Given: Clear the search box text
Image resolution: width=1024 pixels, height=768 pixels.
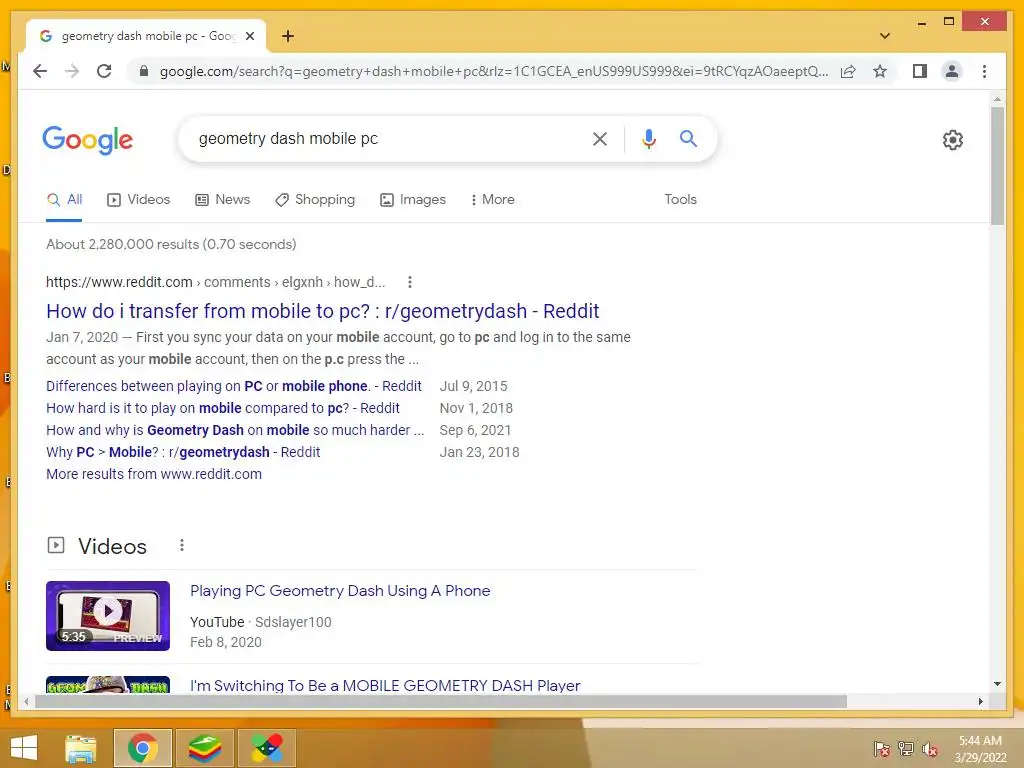Looking at the screenshot, I should tap(600, 138).
